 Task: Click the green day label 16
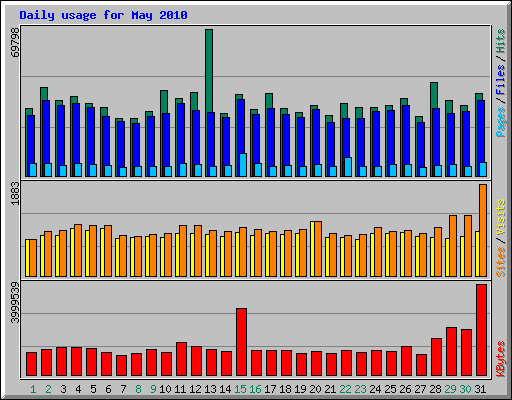coord(255,389)
